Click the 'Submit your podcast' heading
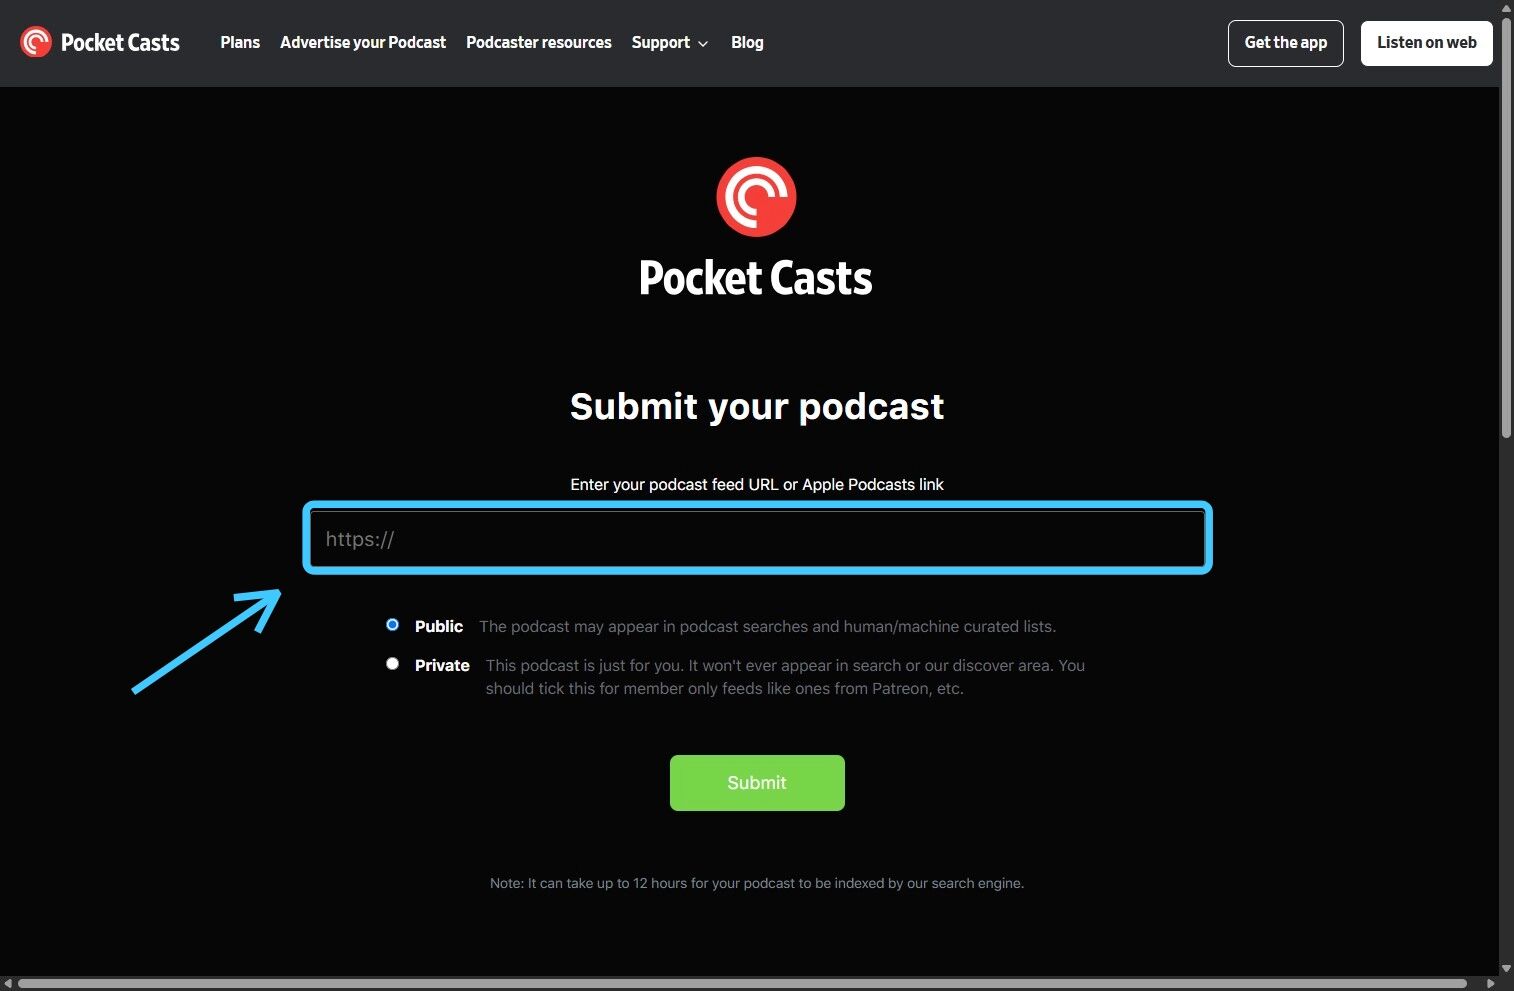Screen dimensions: 1514x991 [x=757, y=406]
